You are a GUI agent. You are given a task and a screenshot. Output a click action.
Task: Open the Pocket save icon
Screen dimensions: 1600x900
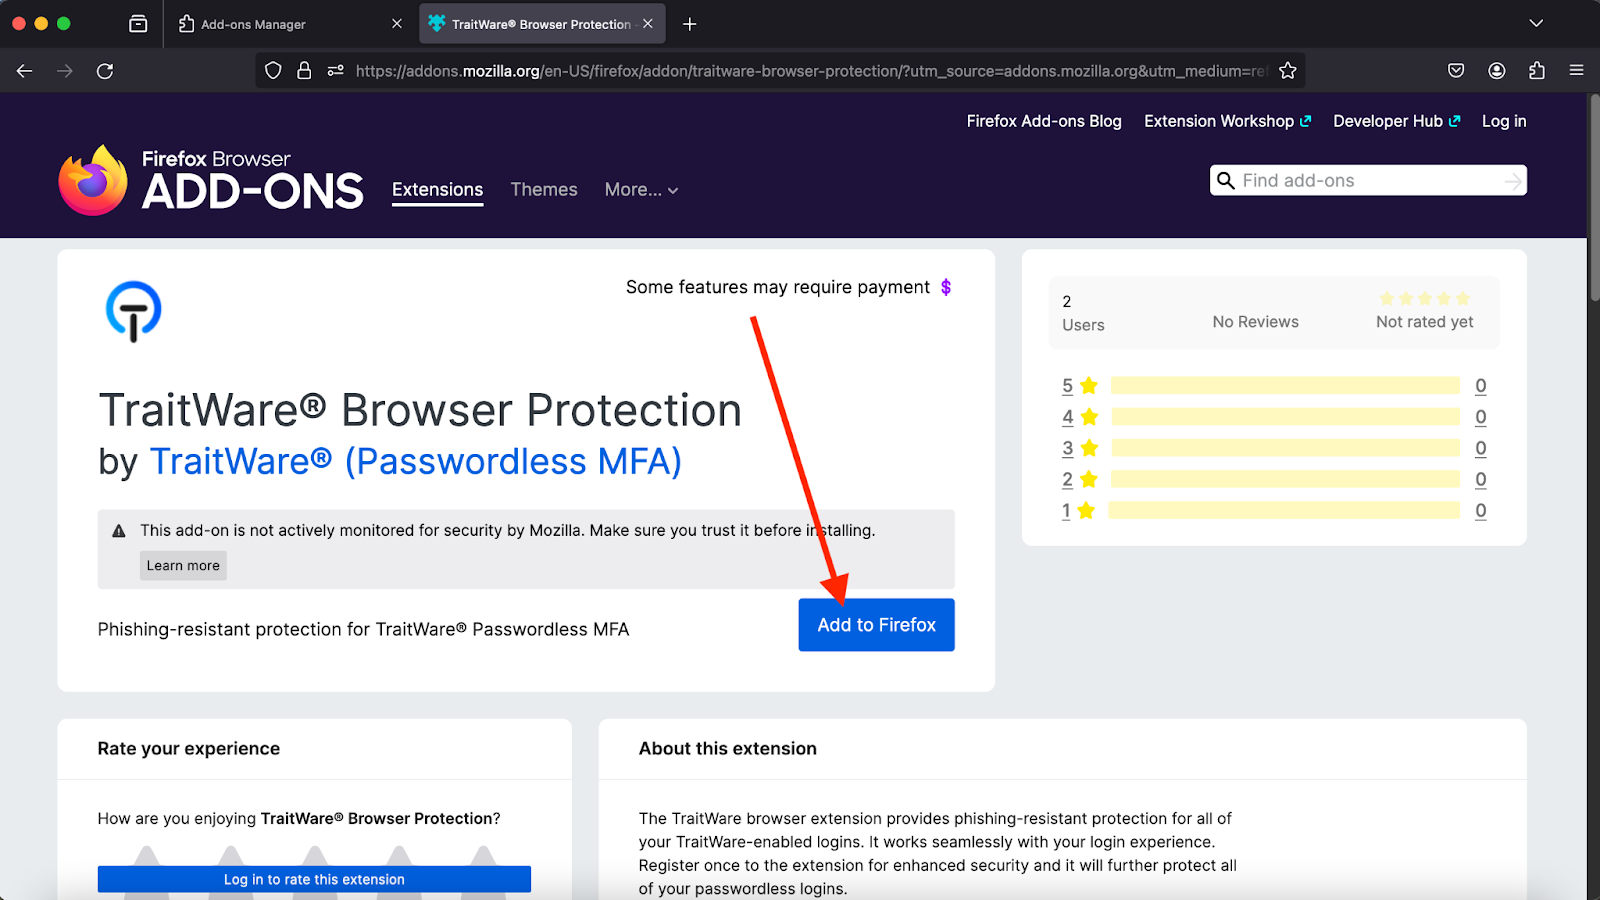(1456, 71)
